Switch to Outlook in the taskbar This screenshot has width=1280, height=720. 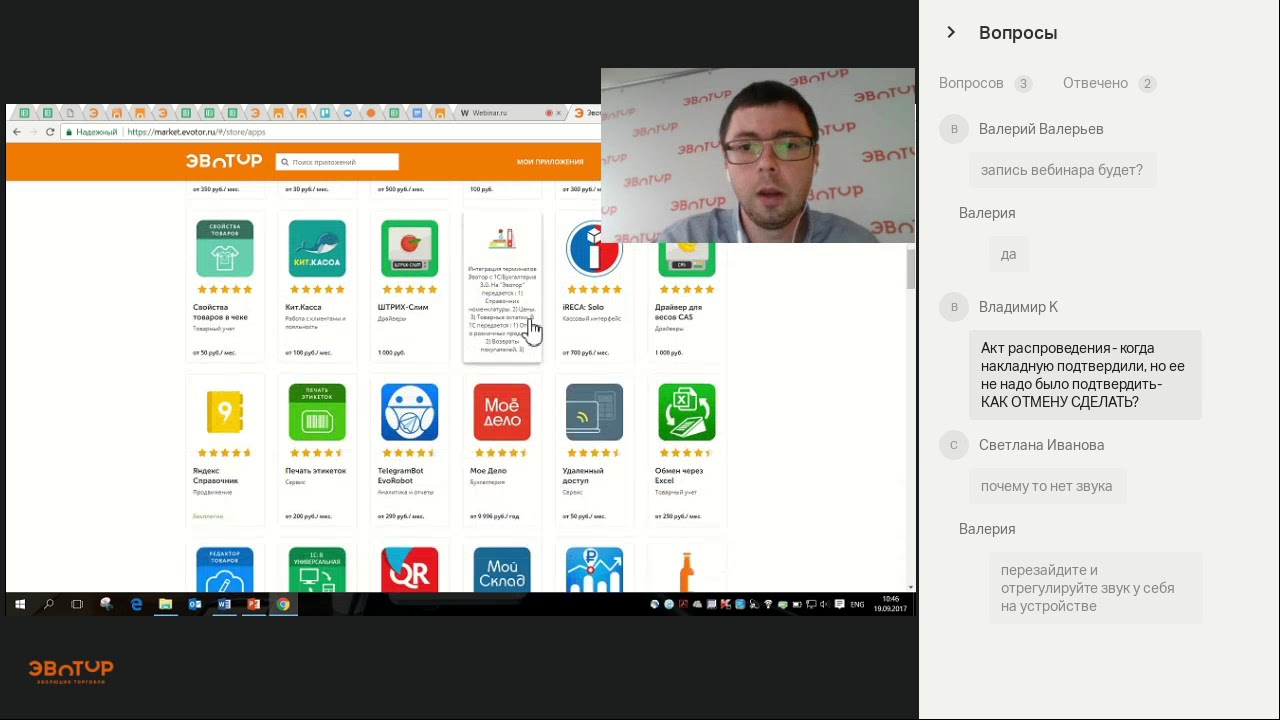click(195, 604)
